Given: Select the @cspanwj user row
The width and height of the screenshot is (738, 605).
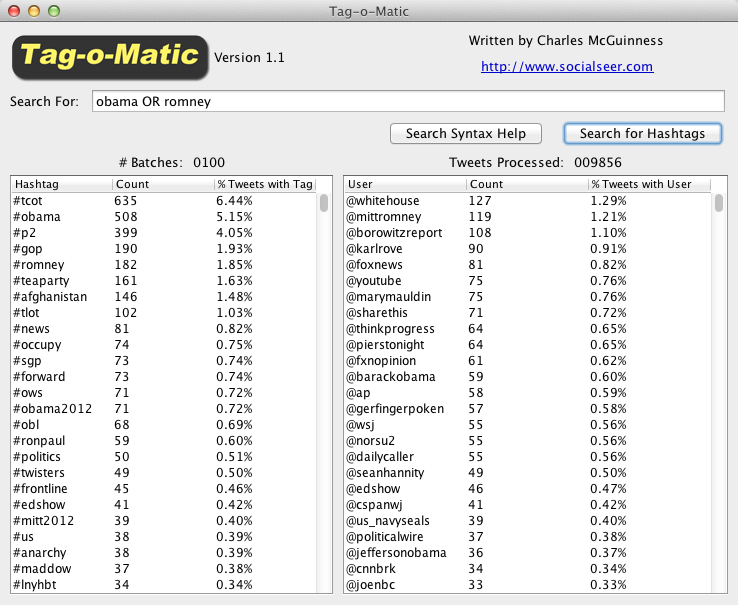Looking at the screenshot, I should [528, 505].
